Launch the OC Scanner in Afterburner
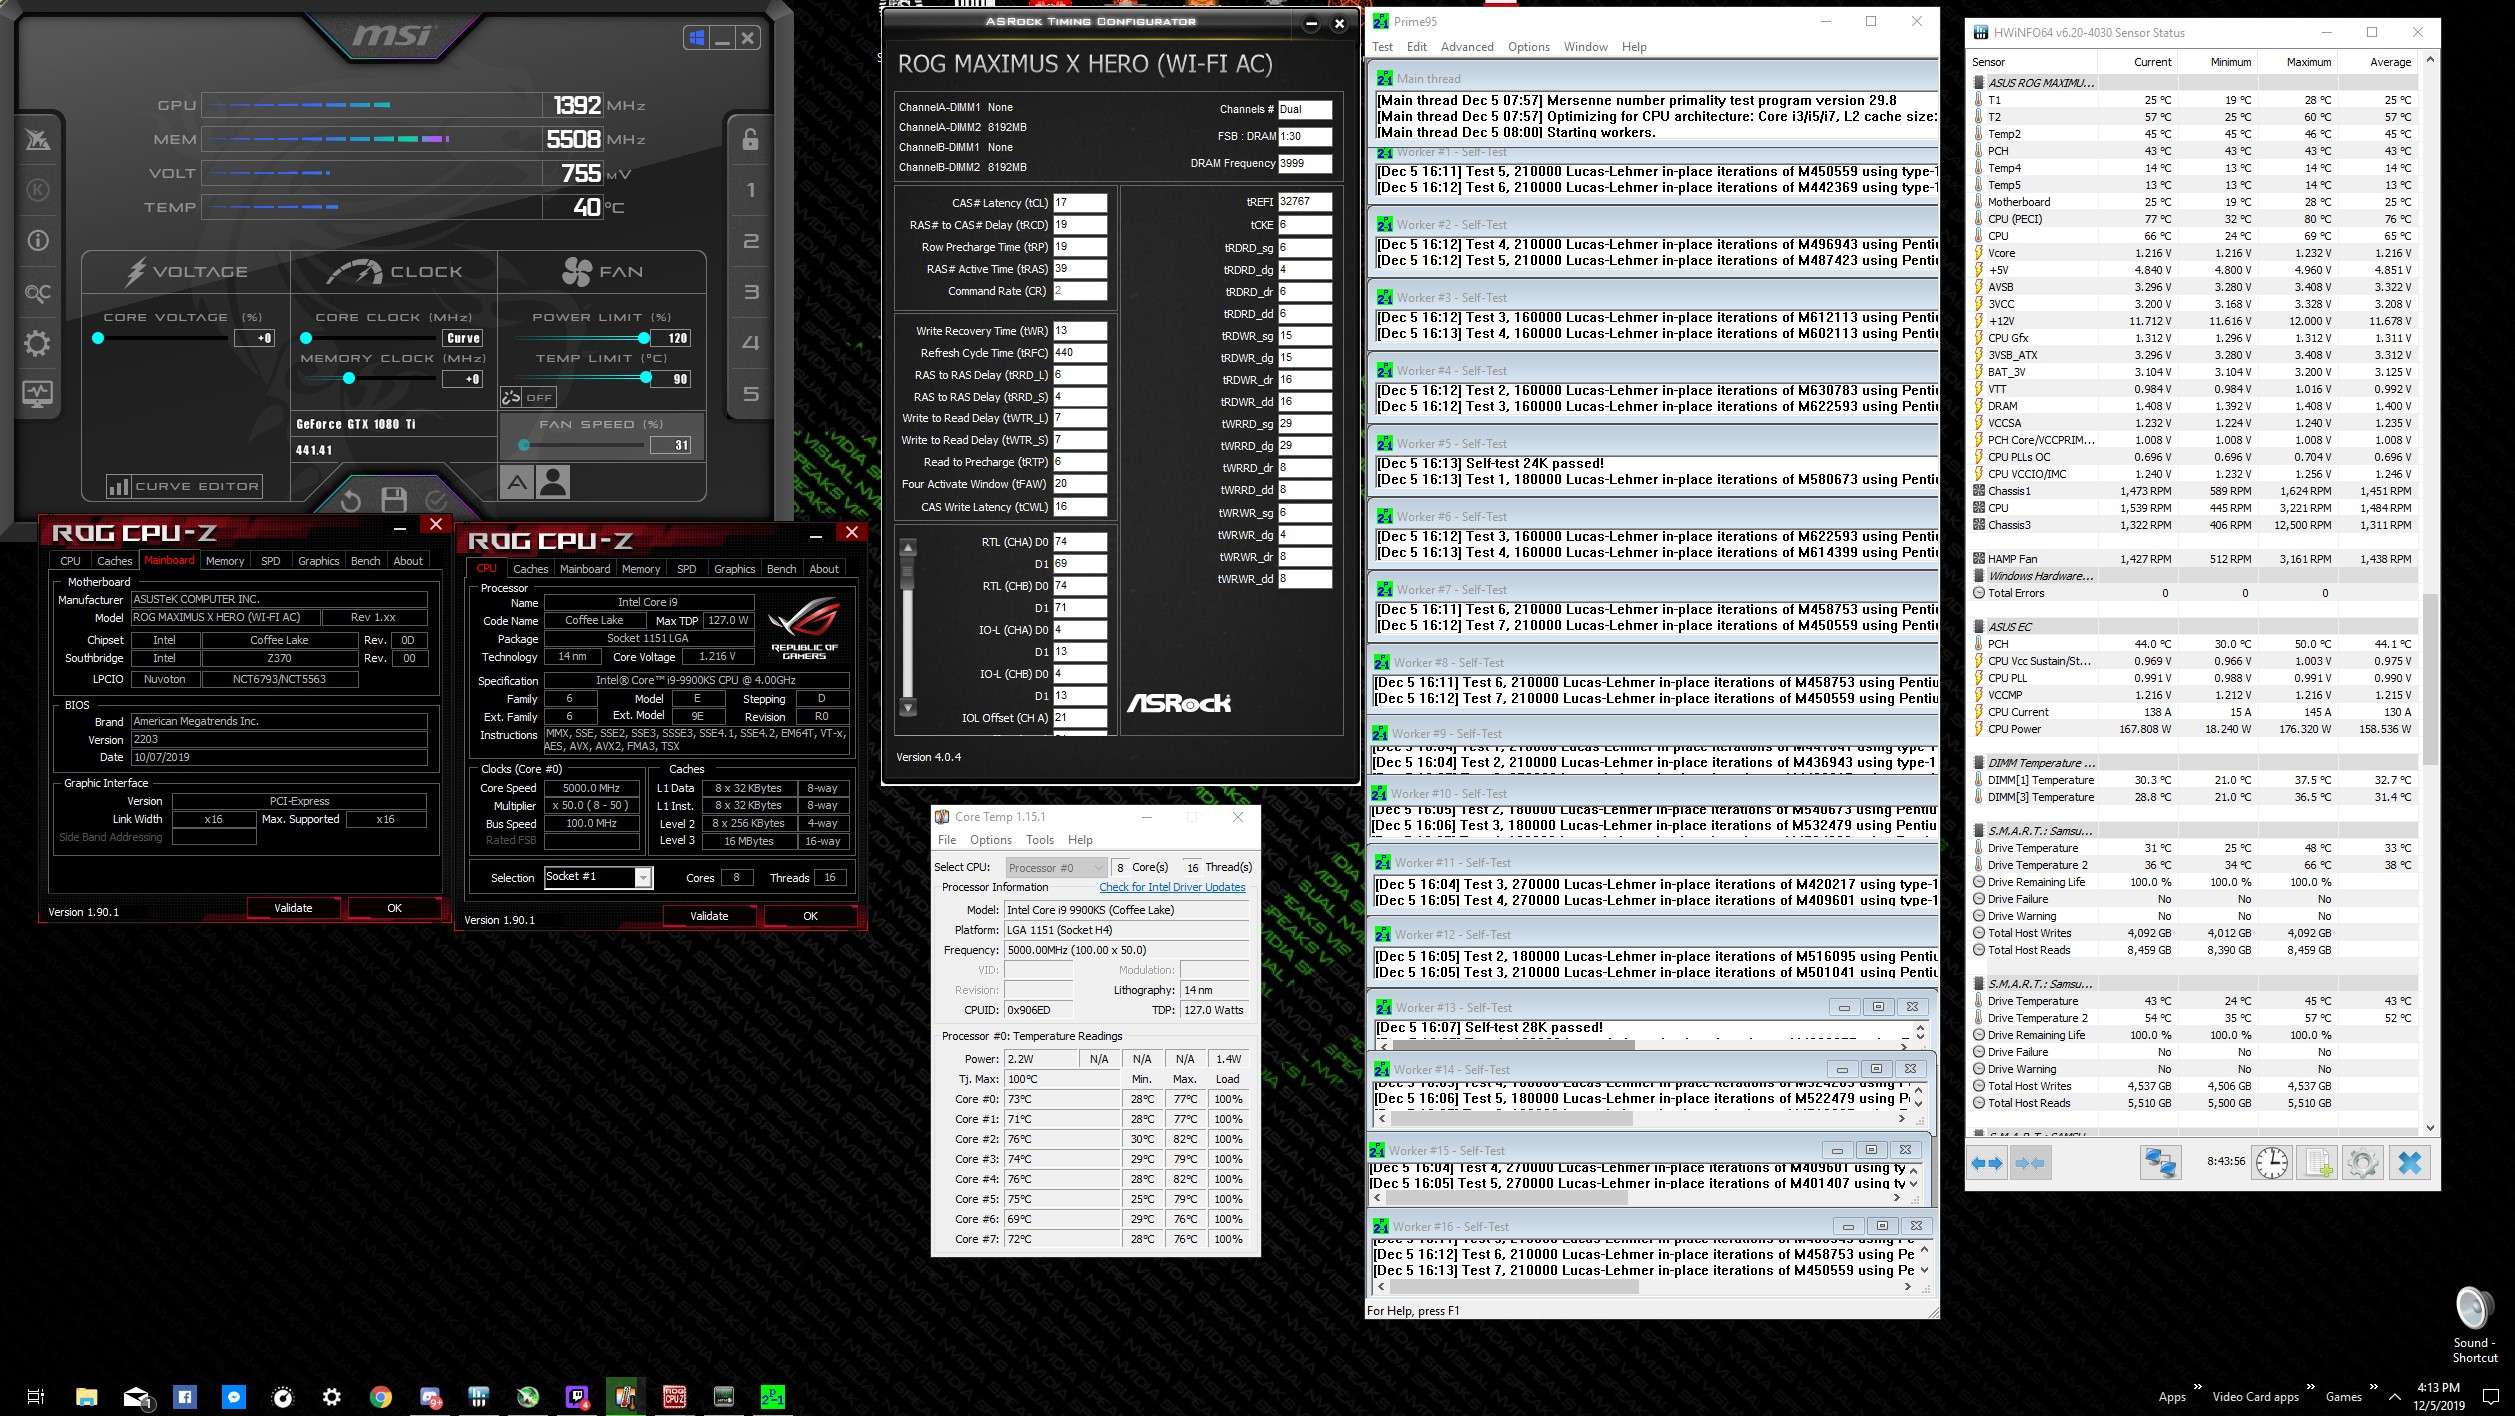The width and height of the screenshot is (2515, 1416). coord(37,292)
